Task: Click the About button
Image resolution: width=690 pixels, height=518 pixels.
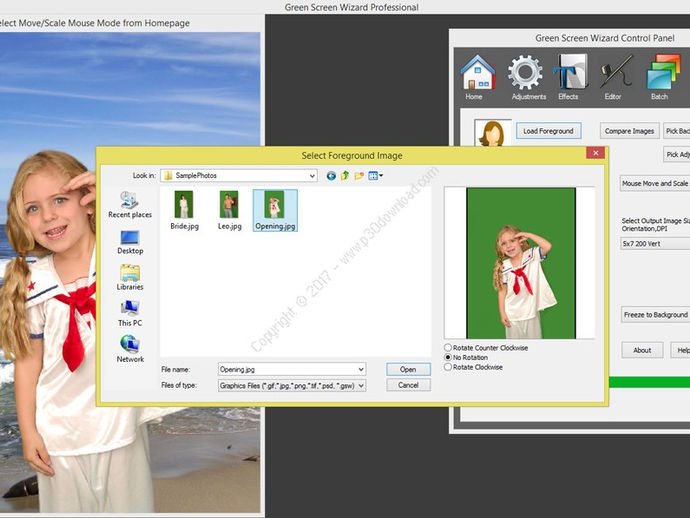Action: [x=642, y=350]
